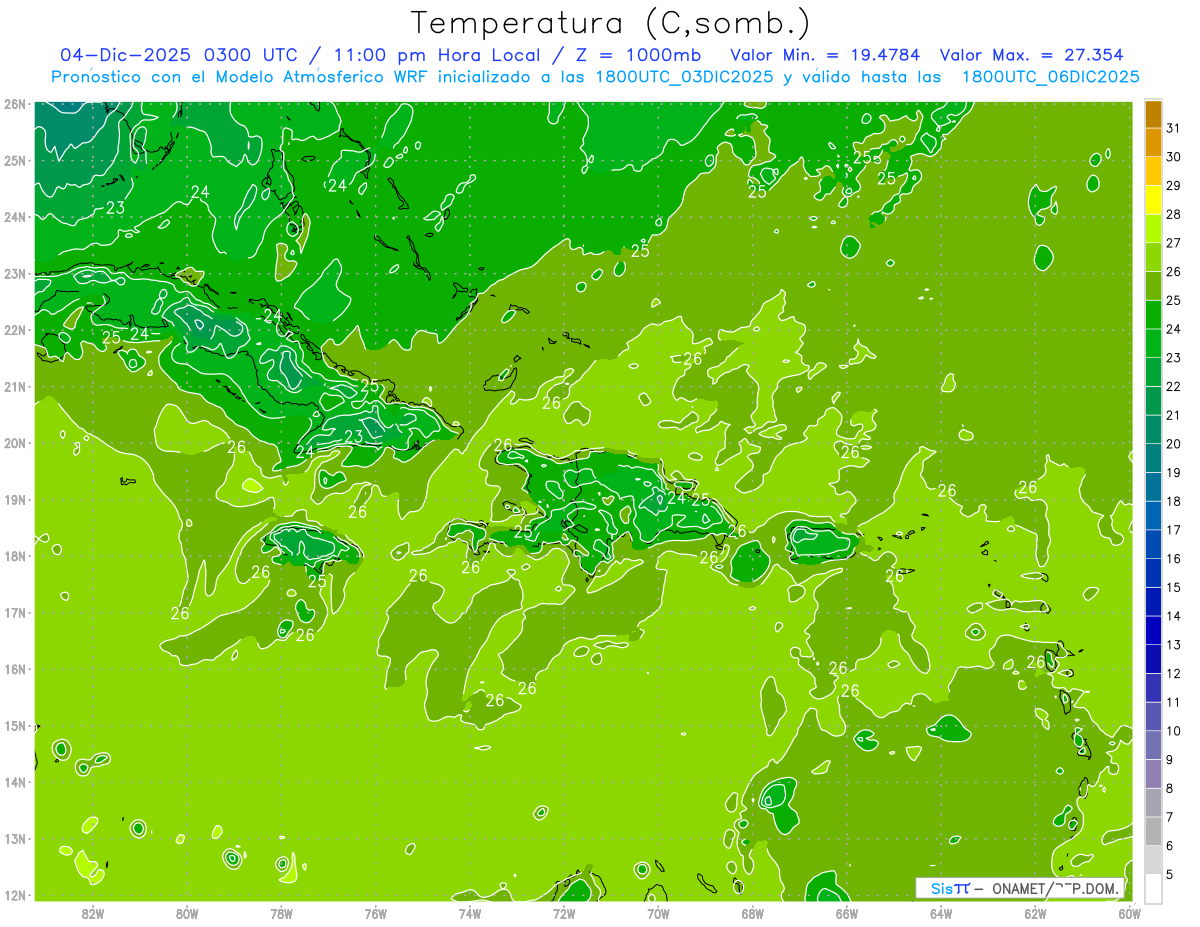Image resolution: width=1200 pixels, height=927 pixels.
Task: Click latitude axis label "13N"
Action: coord(15,838)
